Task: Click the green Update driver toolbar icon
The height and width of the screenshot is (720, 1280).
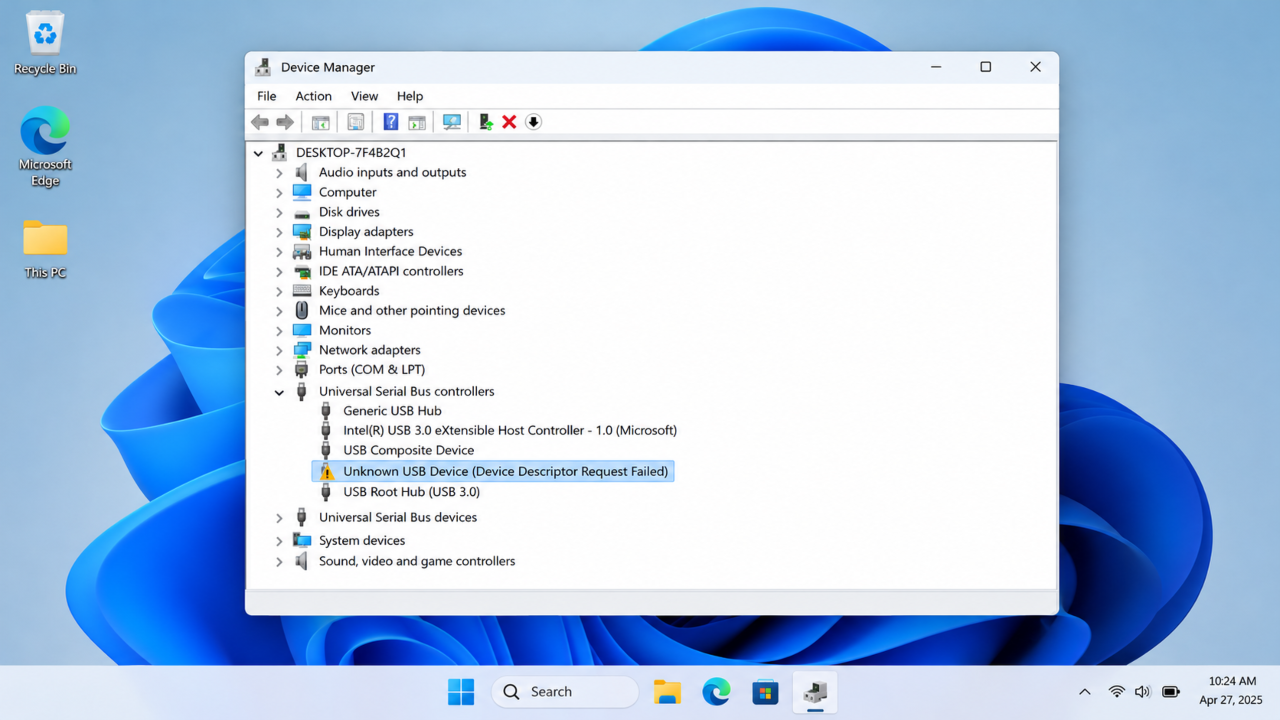Action: 486,122
